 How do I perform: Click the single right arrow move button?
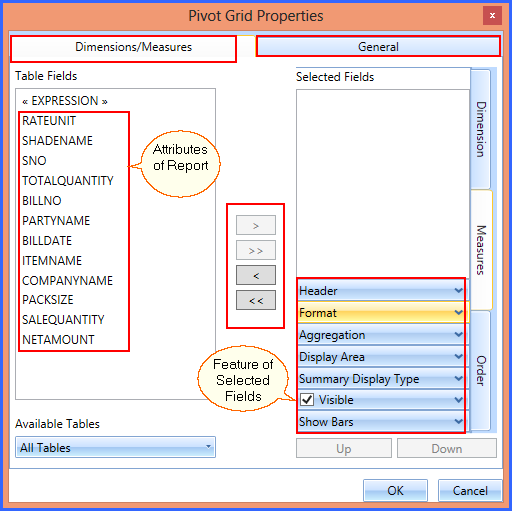[x=256, y=225]
